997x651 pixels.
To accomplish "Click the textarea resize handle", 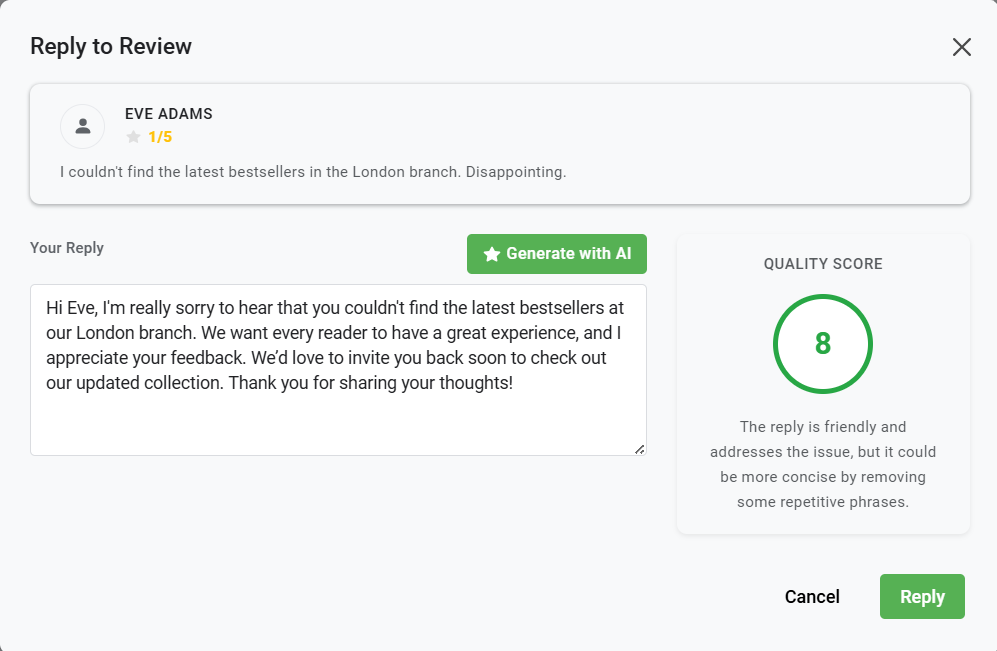I will 640,449.
